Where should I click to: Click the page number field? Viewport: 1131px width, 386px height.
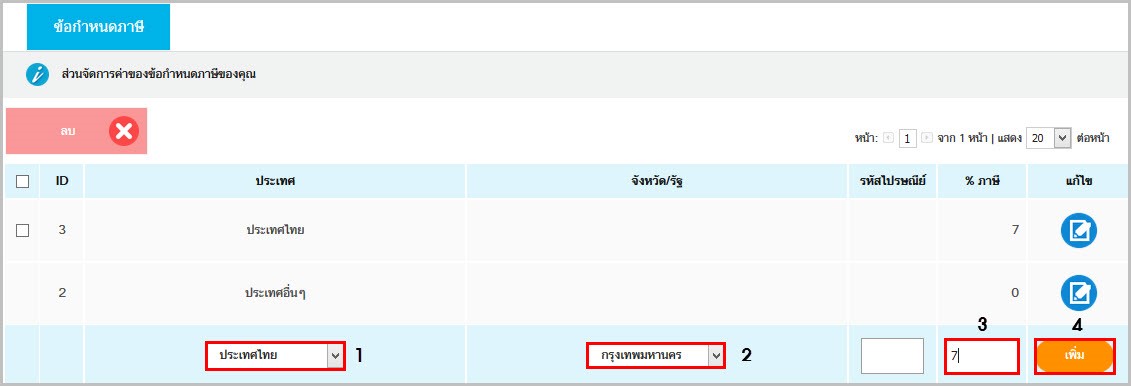pos(907,138)
